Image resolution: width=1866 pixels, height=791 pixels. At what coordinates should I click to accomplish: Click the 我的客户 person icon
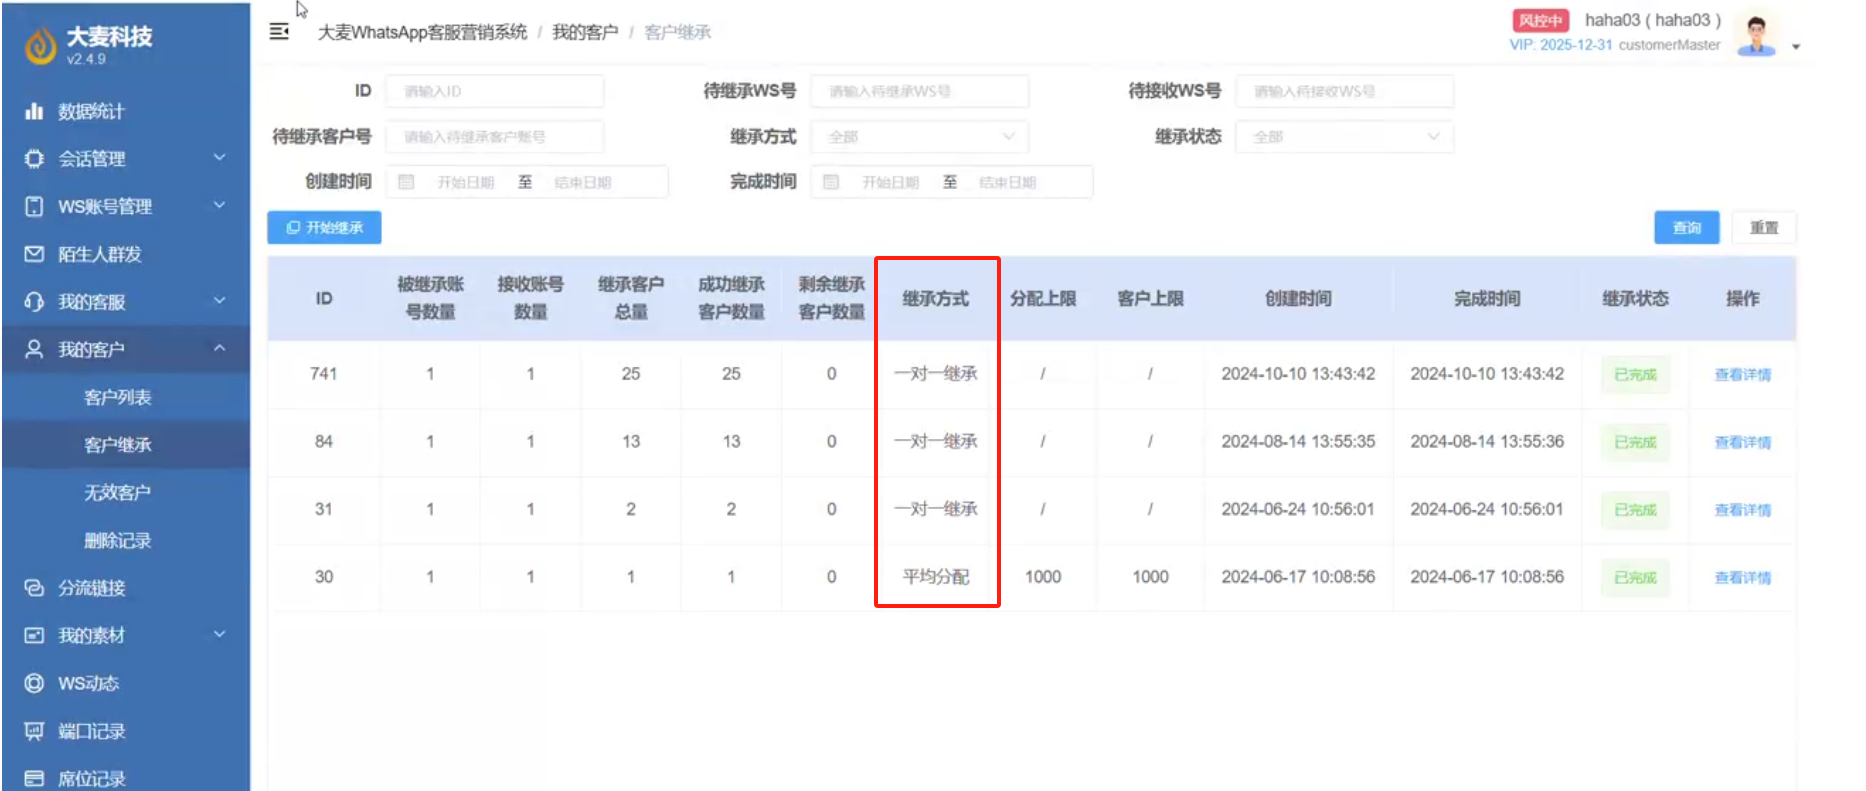point(34,349)
